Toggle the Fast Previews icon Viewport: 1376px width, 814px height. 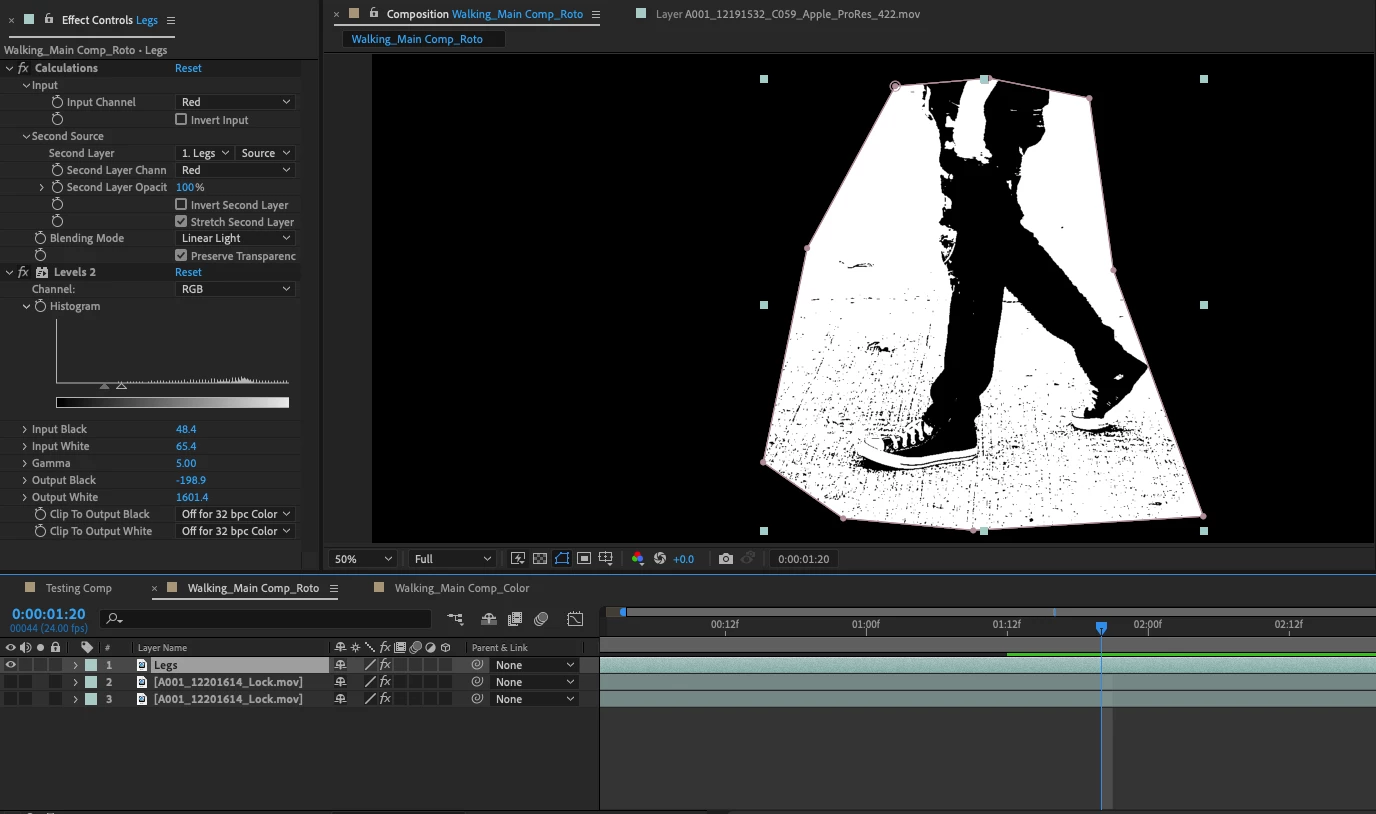click(518, 559)
